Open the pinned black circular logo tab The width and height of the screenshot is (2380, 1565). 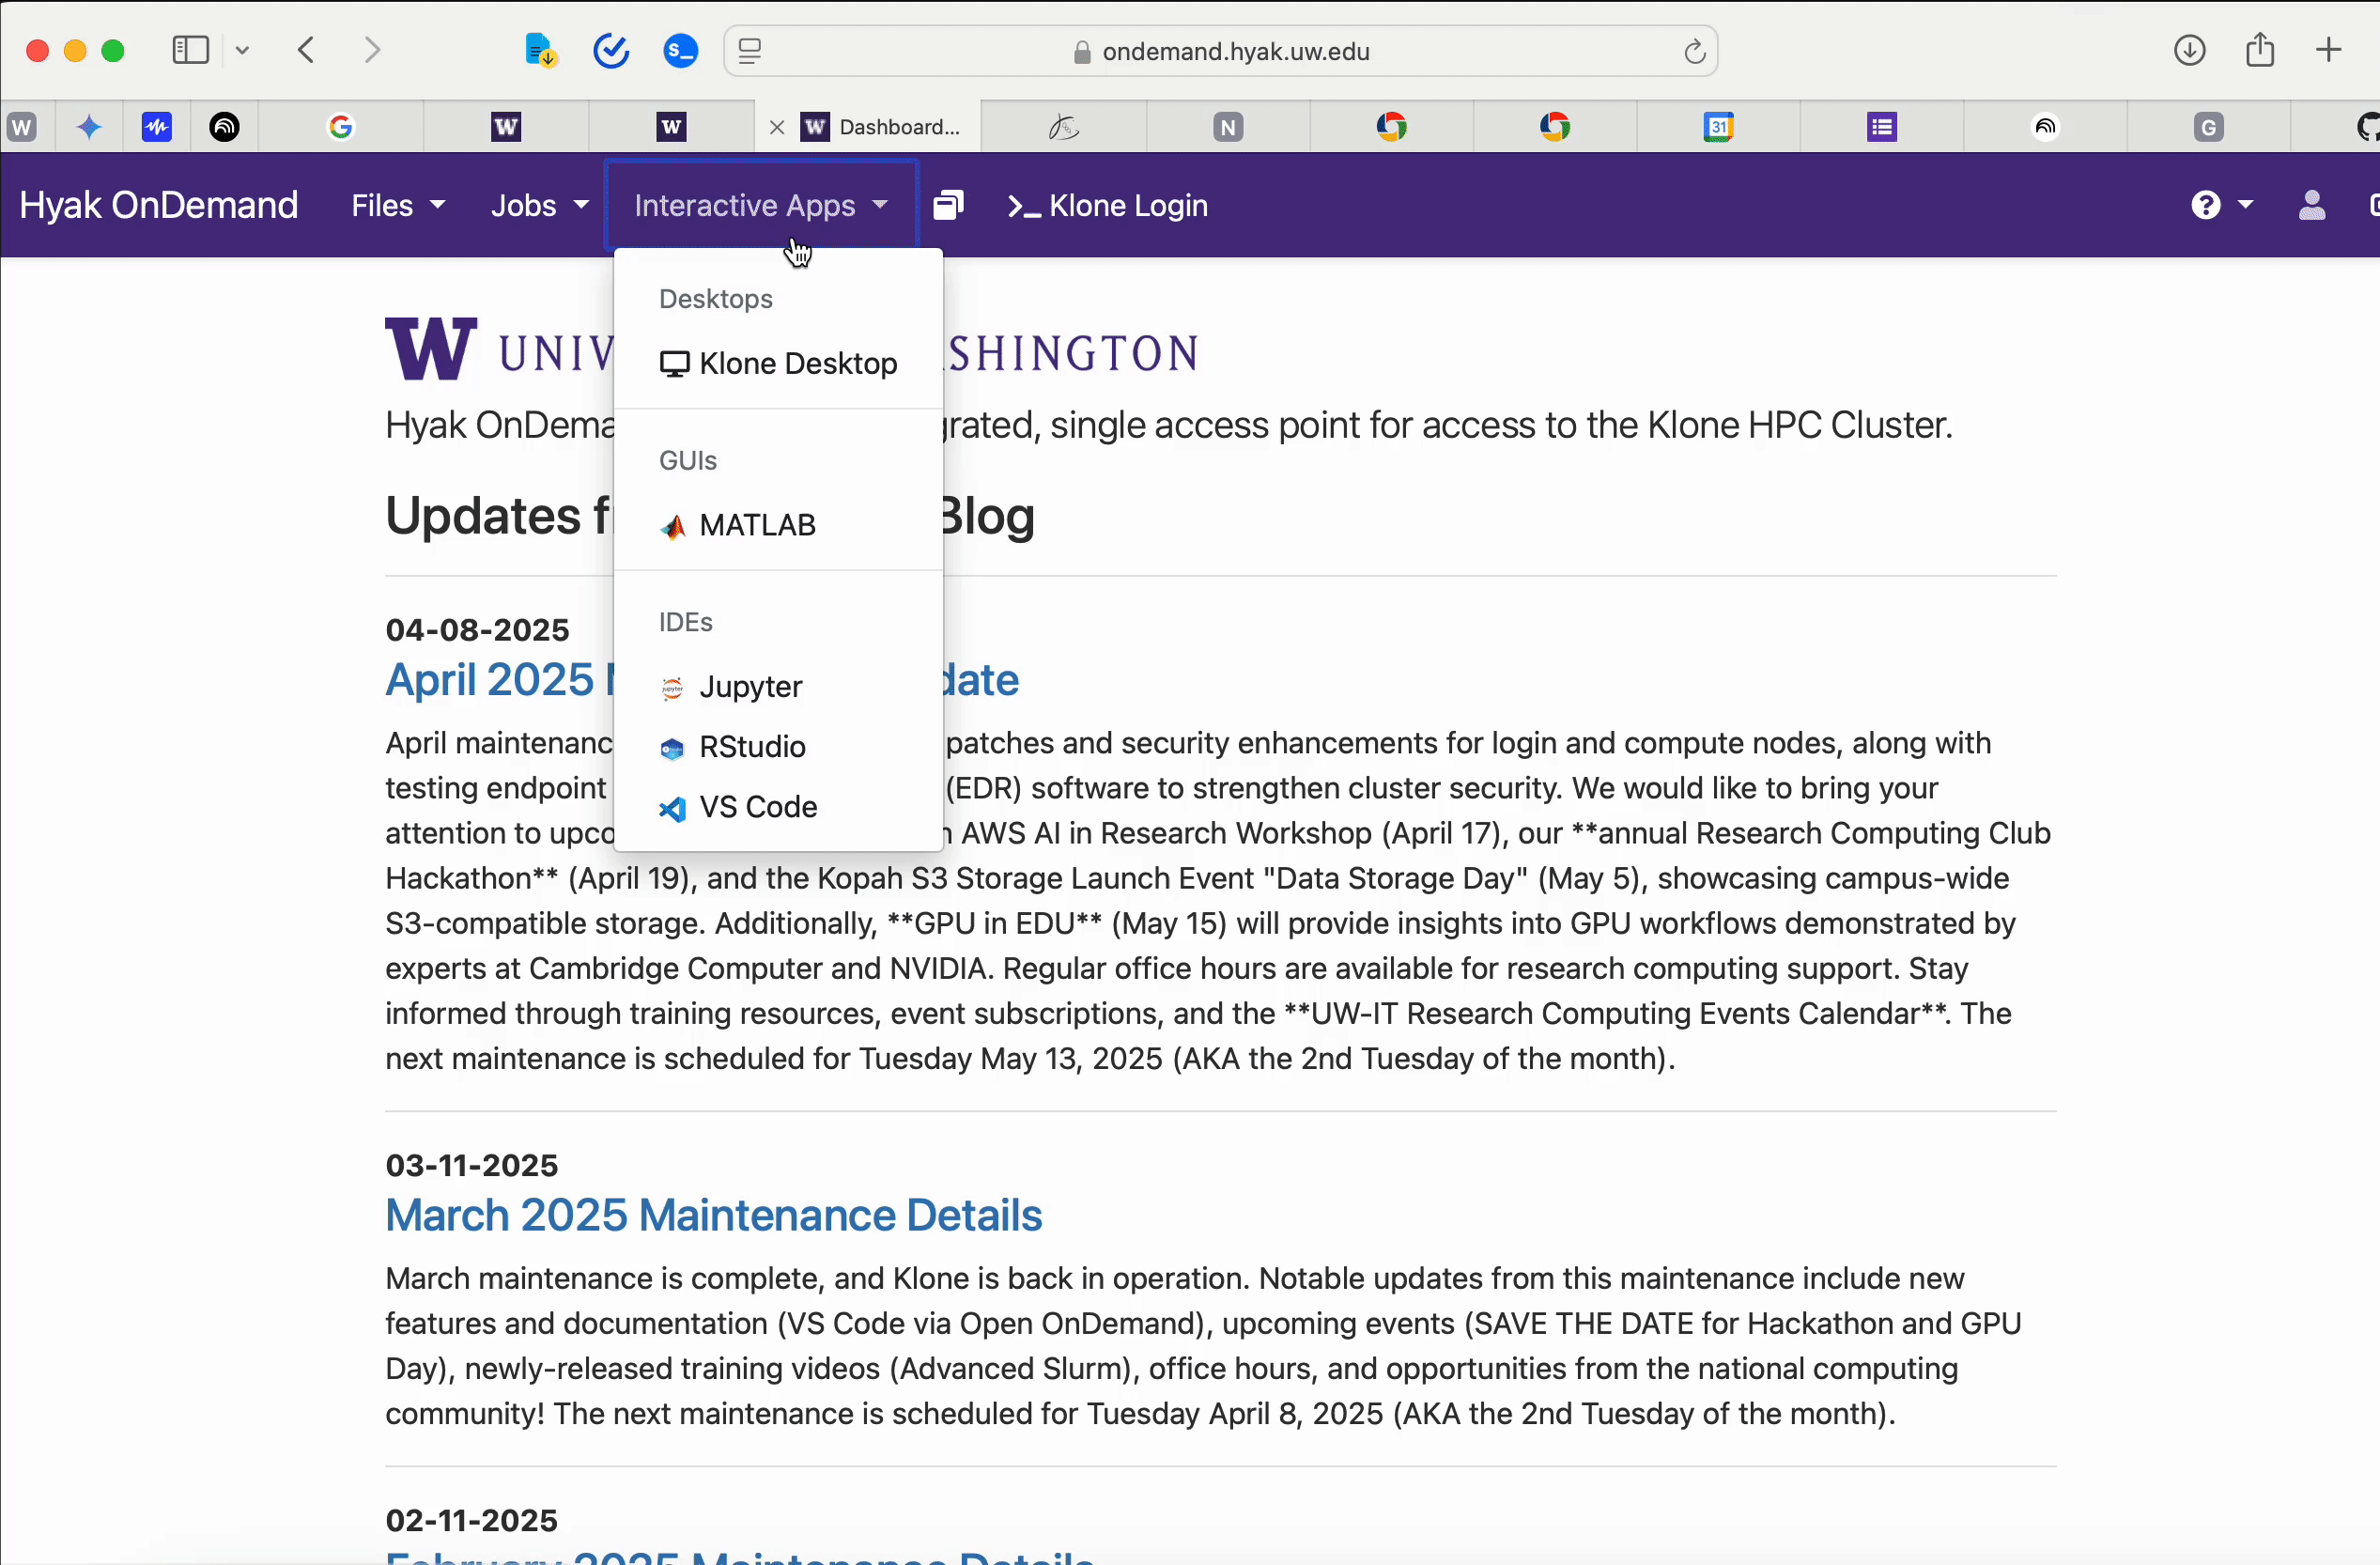(x=225, y=127)
